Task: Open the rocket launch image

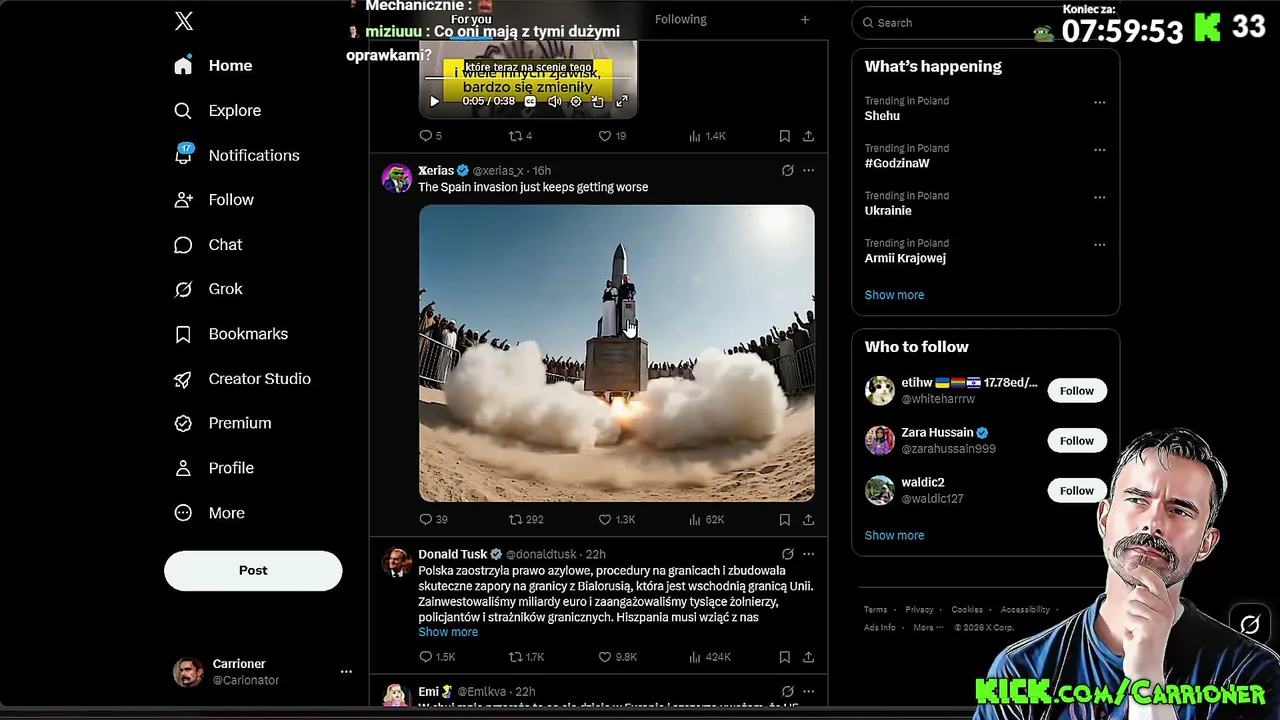Action: click(616, 353)
